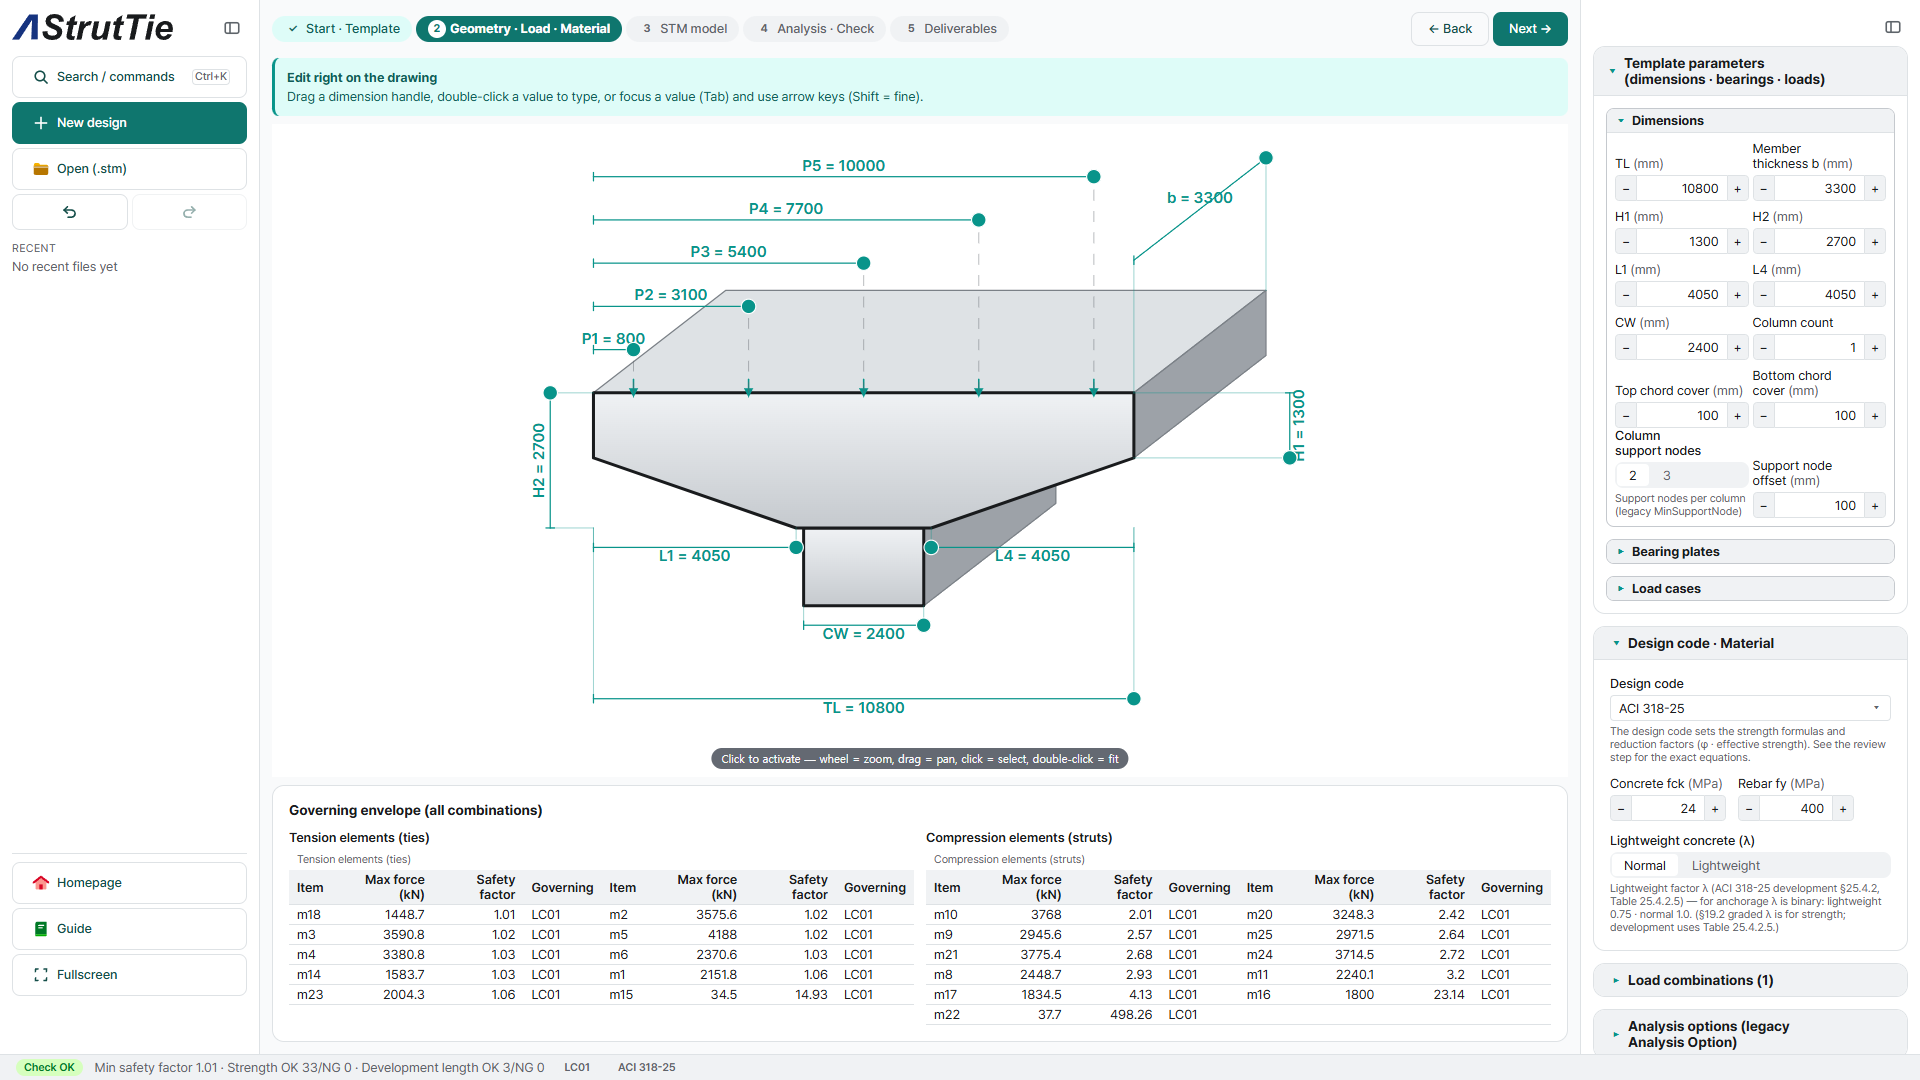
Task: Select the P5 = 10000 load handle
Action: click(1094, 177)
